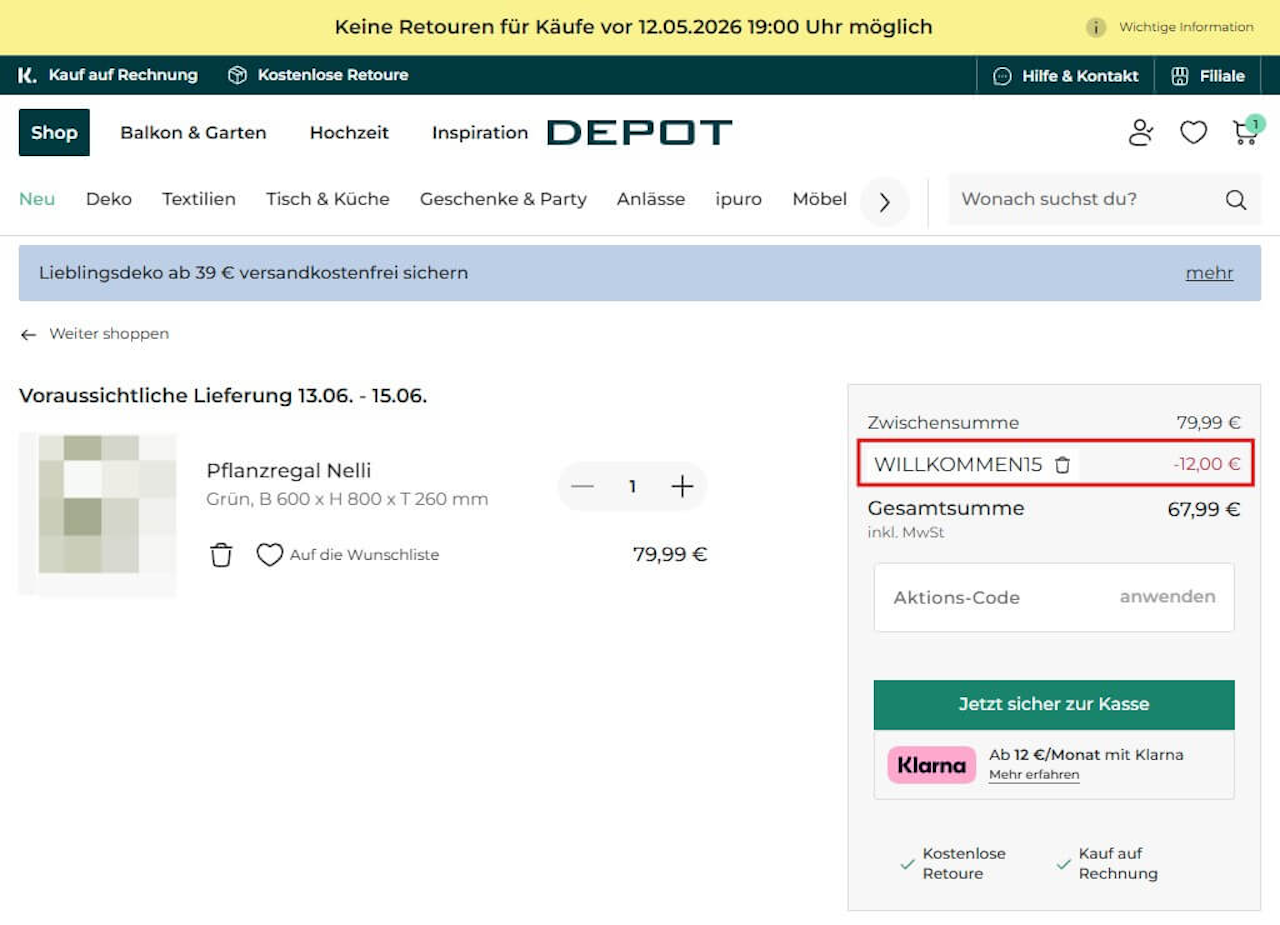Select the ipuro category
The width and height of the screenshot is (1280, 925).
point(739,199)
